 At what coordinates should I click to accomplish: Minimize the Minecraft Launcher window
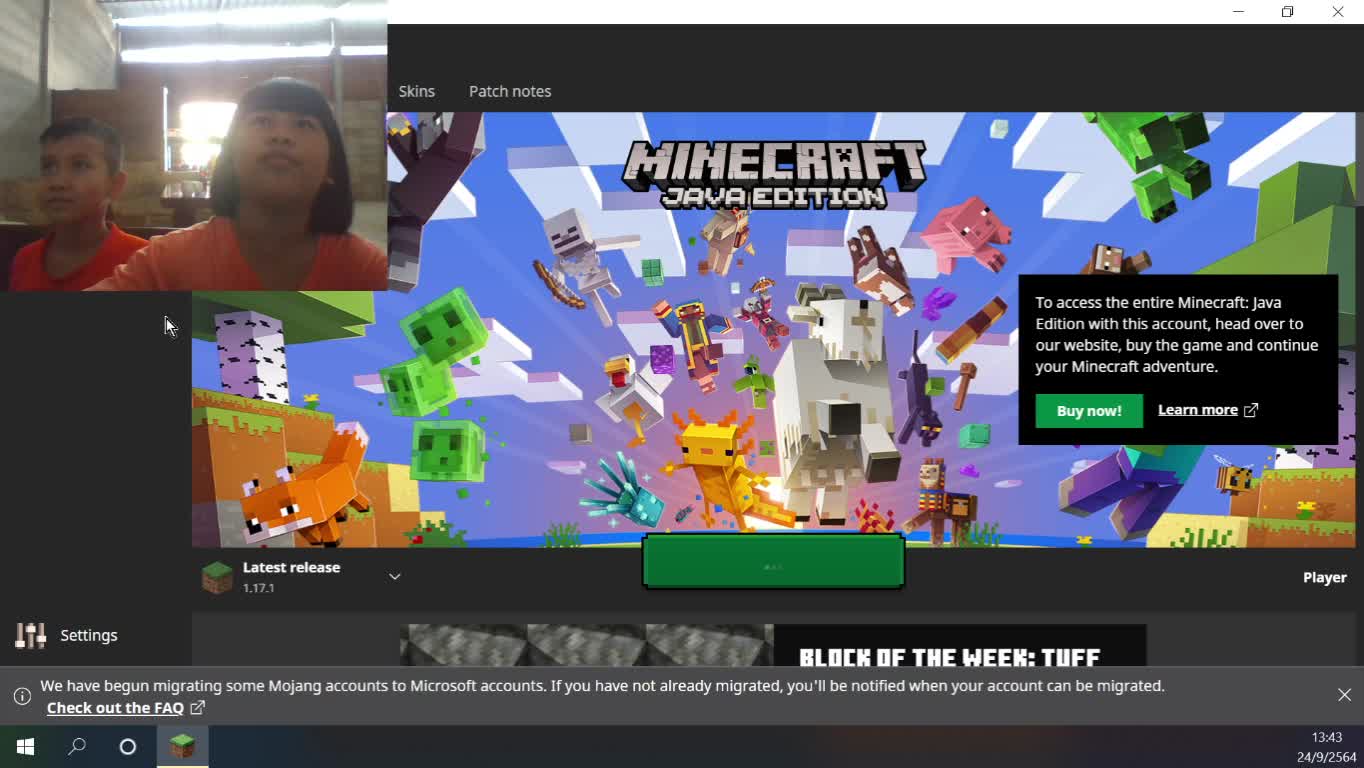1238,12
